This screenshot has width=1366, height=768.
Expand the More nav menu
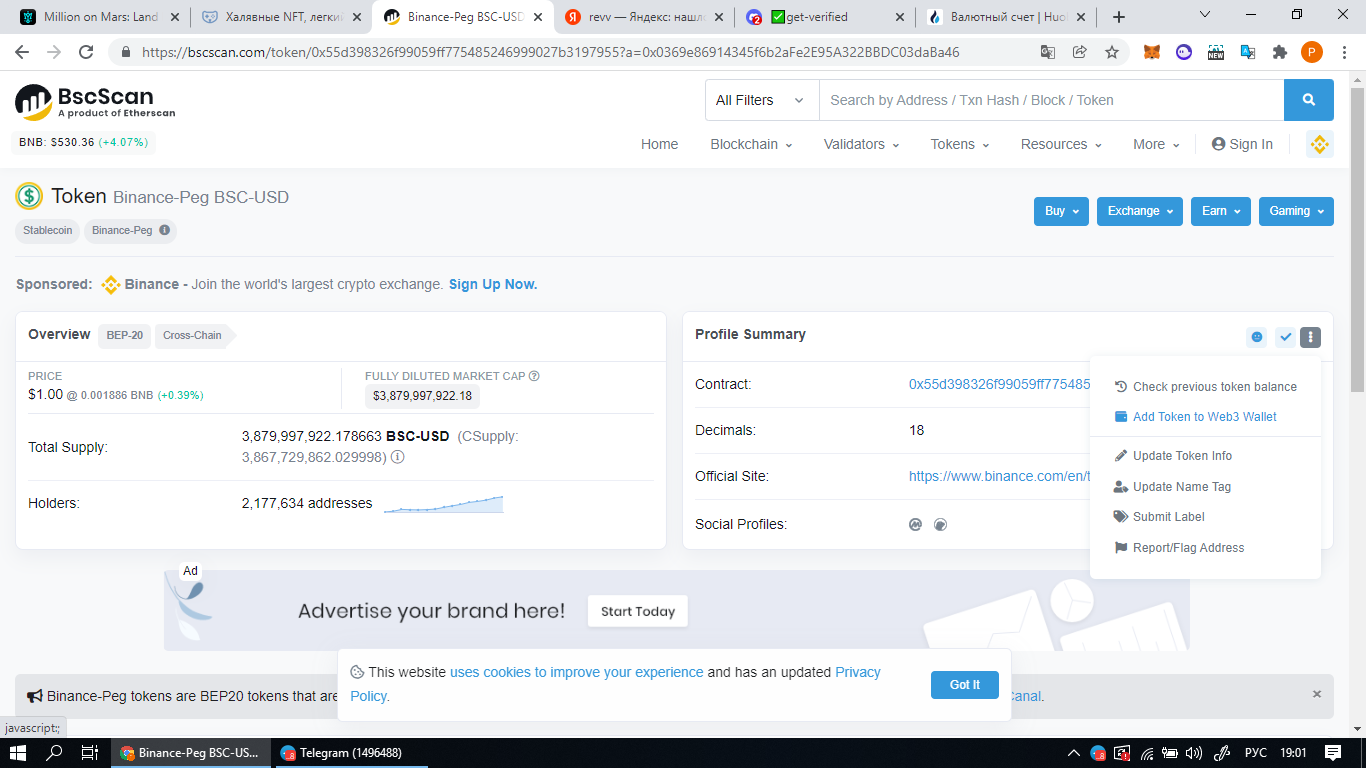pyautogui.click(x=1155, y=144)
